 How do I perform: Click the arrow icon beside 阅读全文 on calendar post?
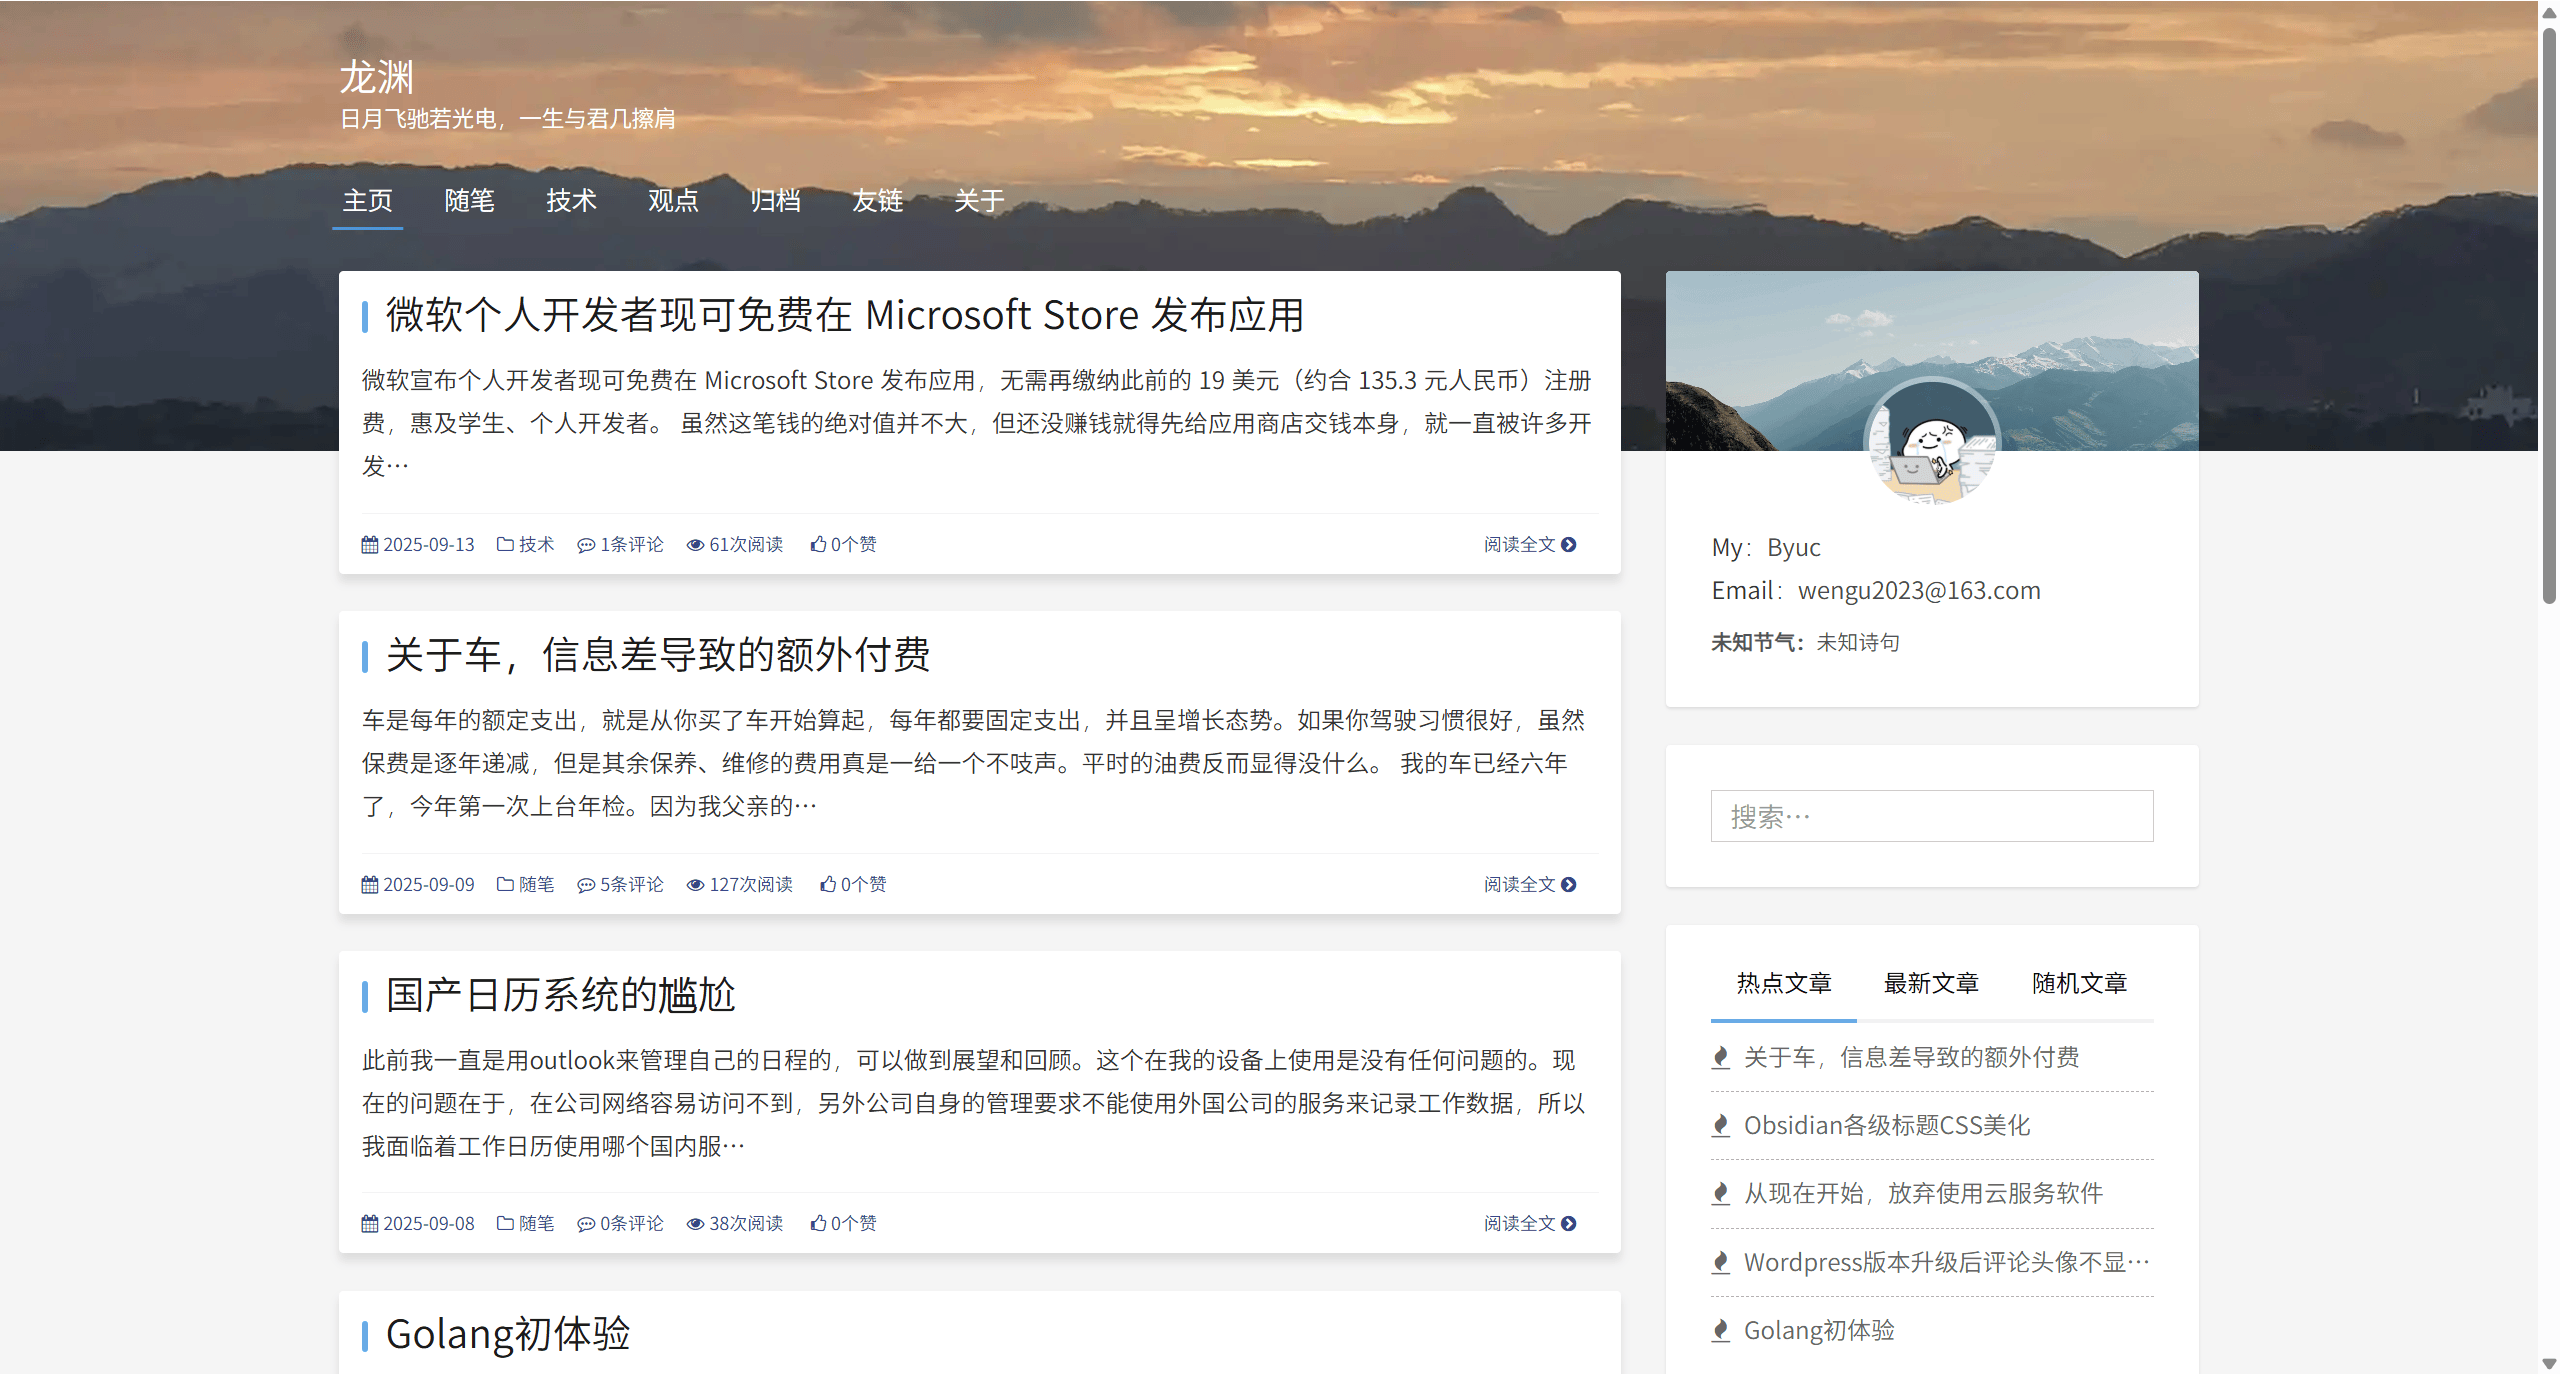[1569, 1223]
